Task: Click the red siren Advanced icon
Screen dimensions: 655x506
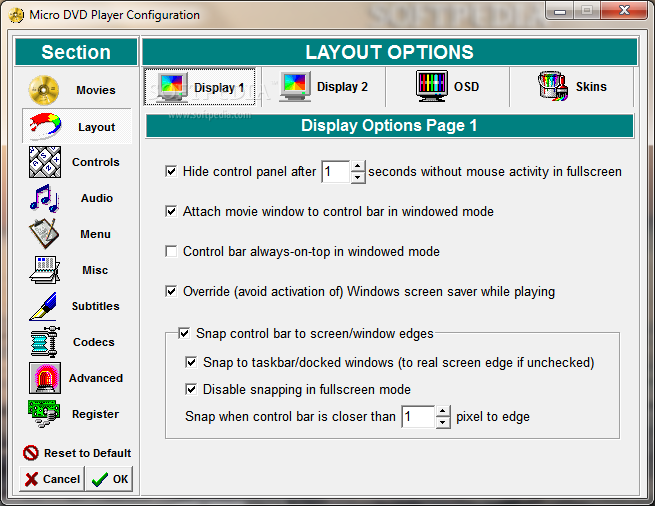Action: click(45, 378)
